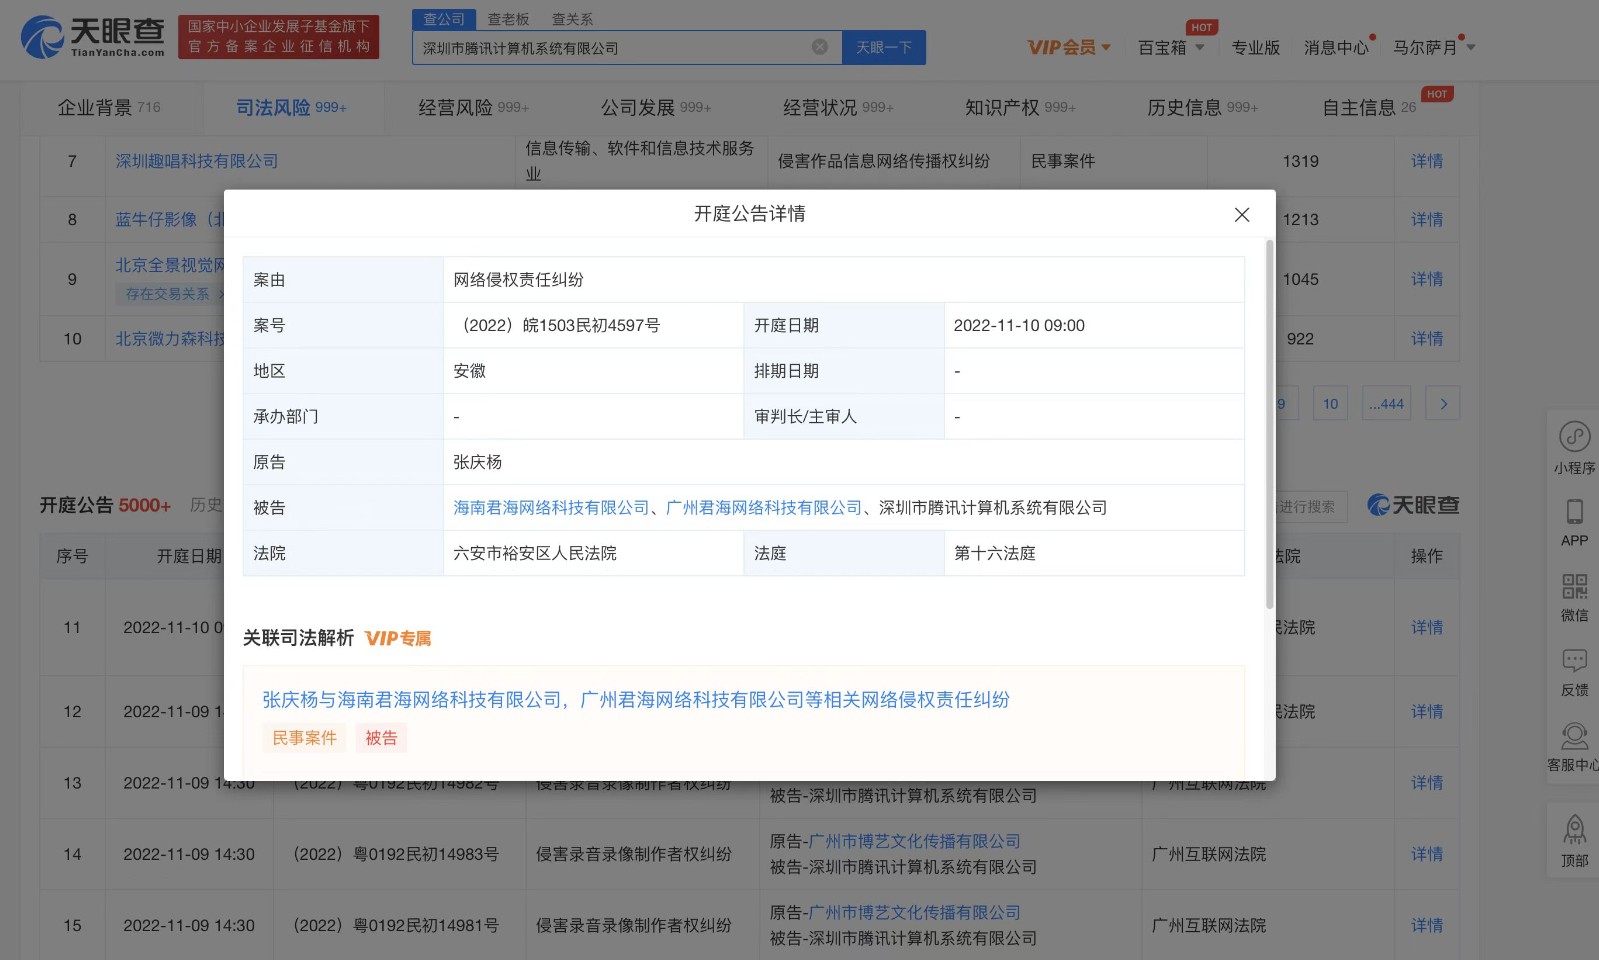Screen dimensions: 1599x960
Task: Expand the 百宝箱 dropdown menu
Action: (x=1171, y=47)
